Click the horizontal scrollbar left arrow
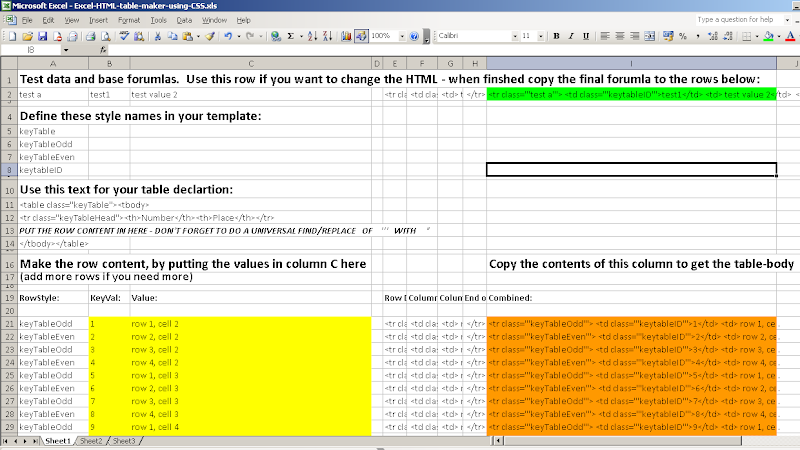Screen dimensions: 800x450 coord(499,440)
